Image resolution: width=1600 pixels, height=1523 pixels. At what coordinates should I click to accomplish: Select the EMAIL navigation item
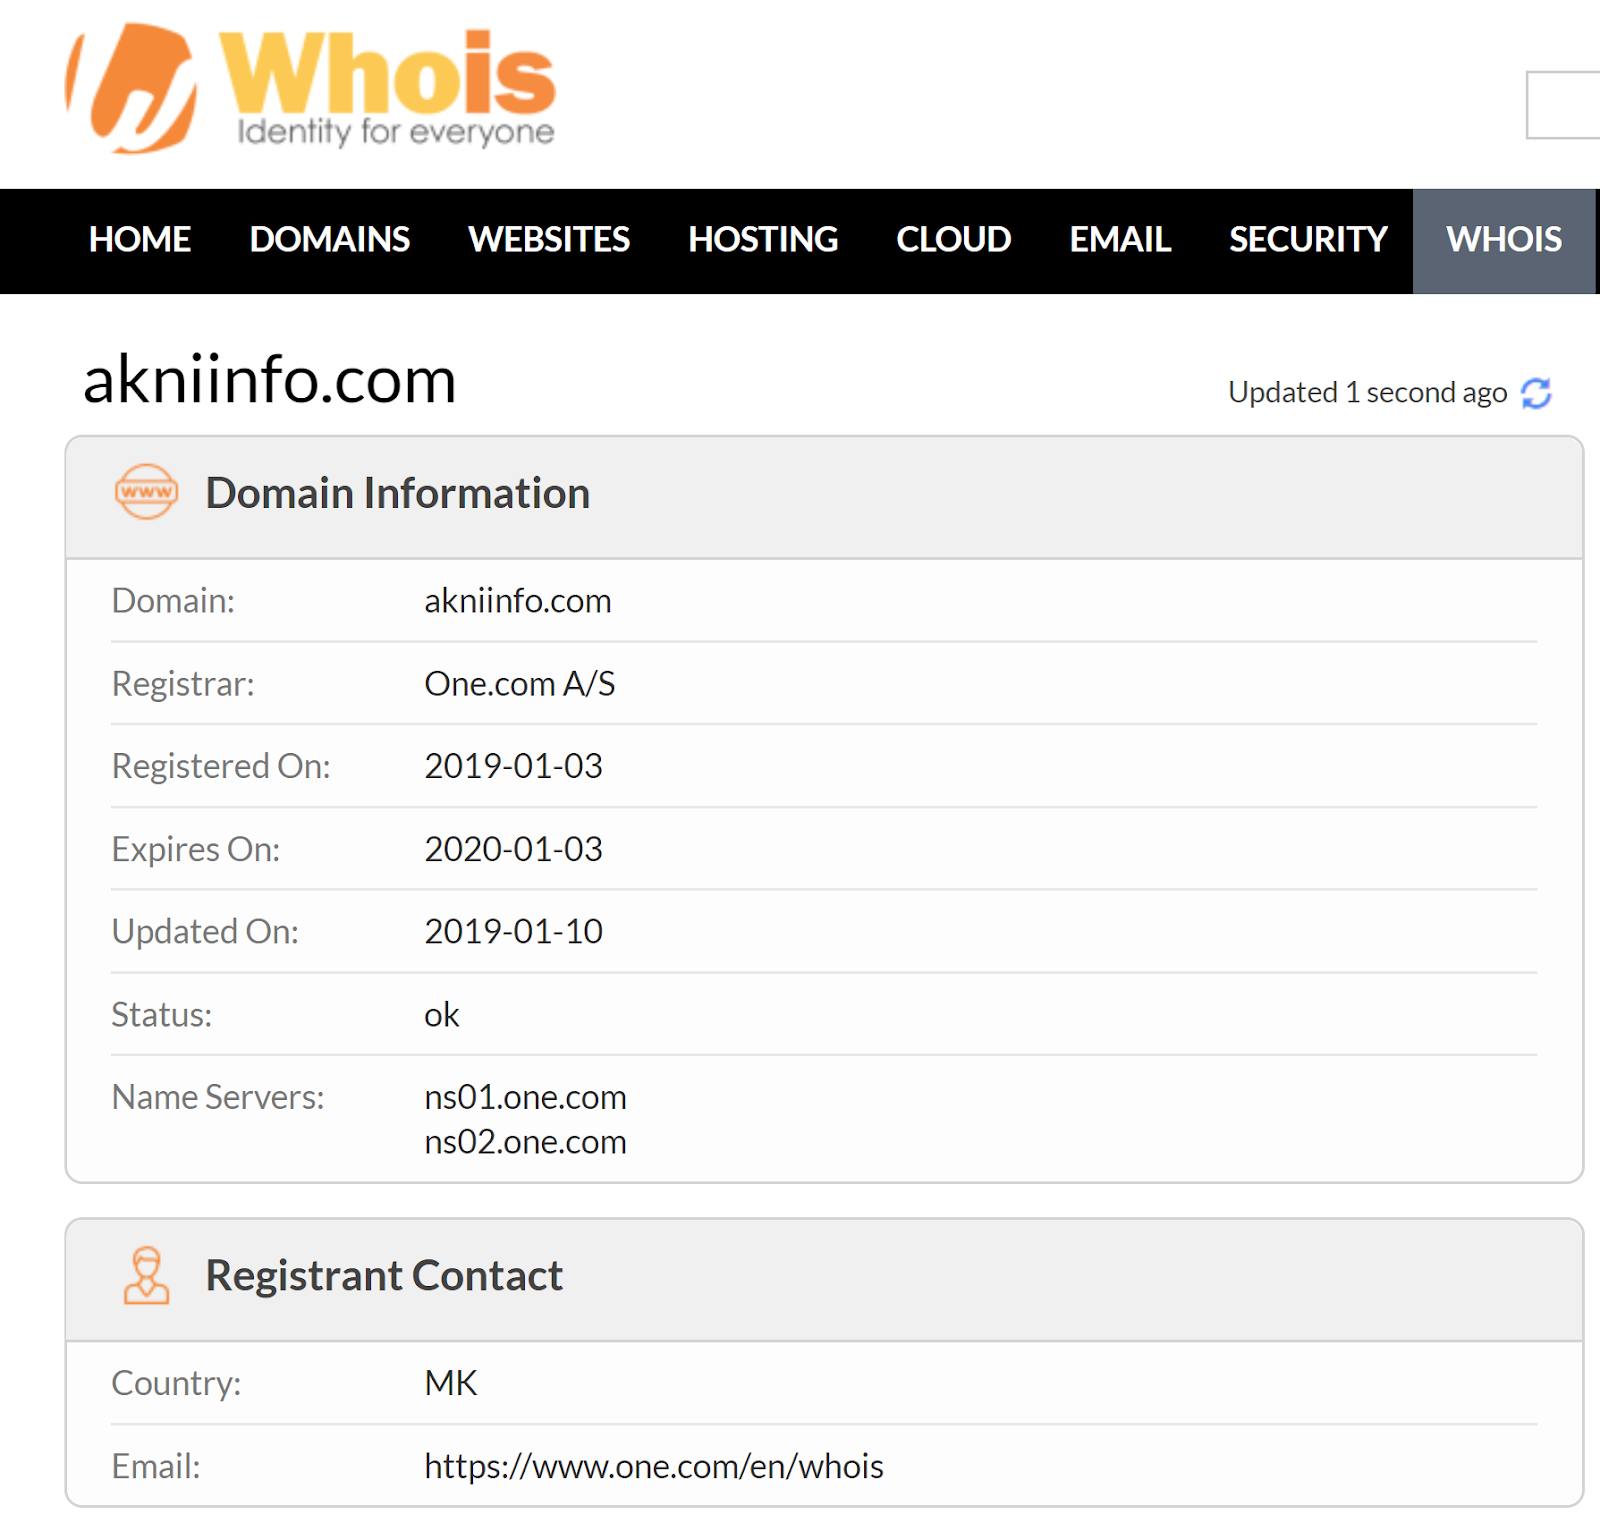(x=1120, y=240)
